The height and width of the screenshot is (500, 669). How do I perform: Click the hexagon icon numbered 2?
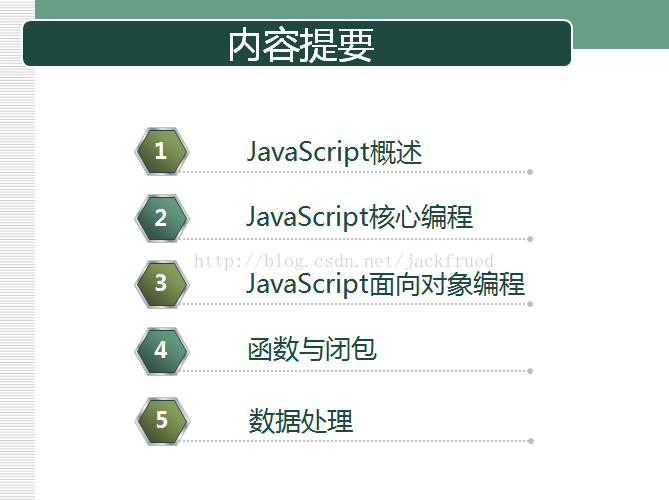[x=162, y=218]
